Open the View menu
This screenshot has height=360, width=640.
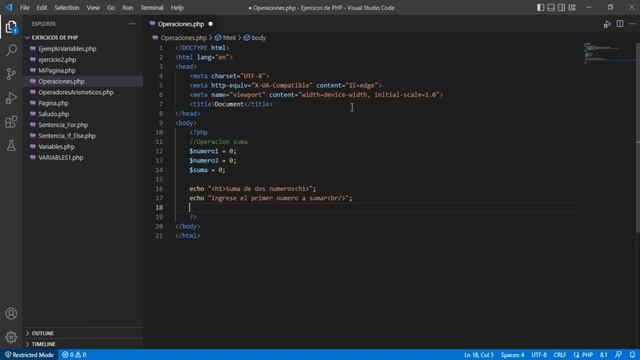pos(93,7)
